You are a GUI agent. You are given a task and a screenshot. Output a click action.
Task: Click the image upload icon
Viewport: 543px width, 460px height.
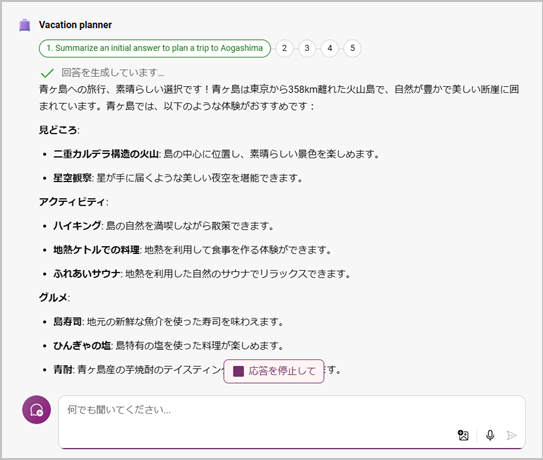463,435
